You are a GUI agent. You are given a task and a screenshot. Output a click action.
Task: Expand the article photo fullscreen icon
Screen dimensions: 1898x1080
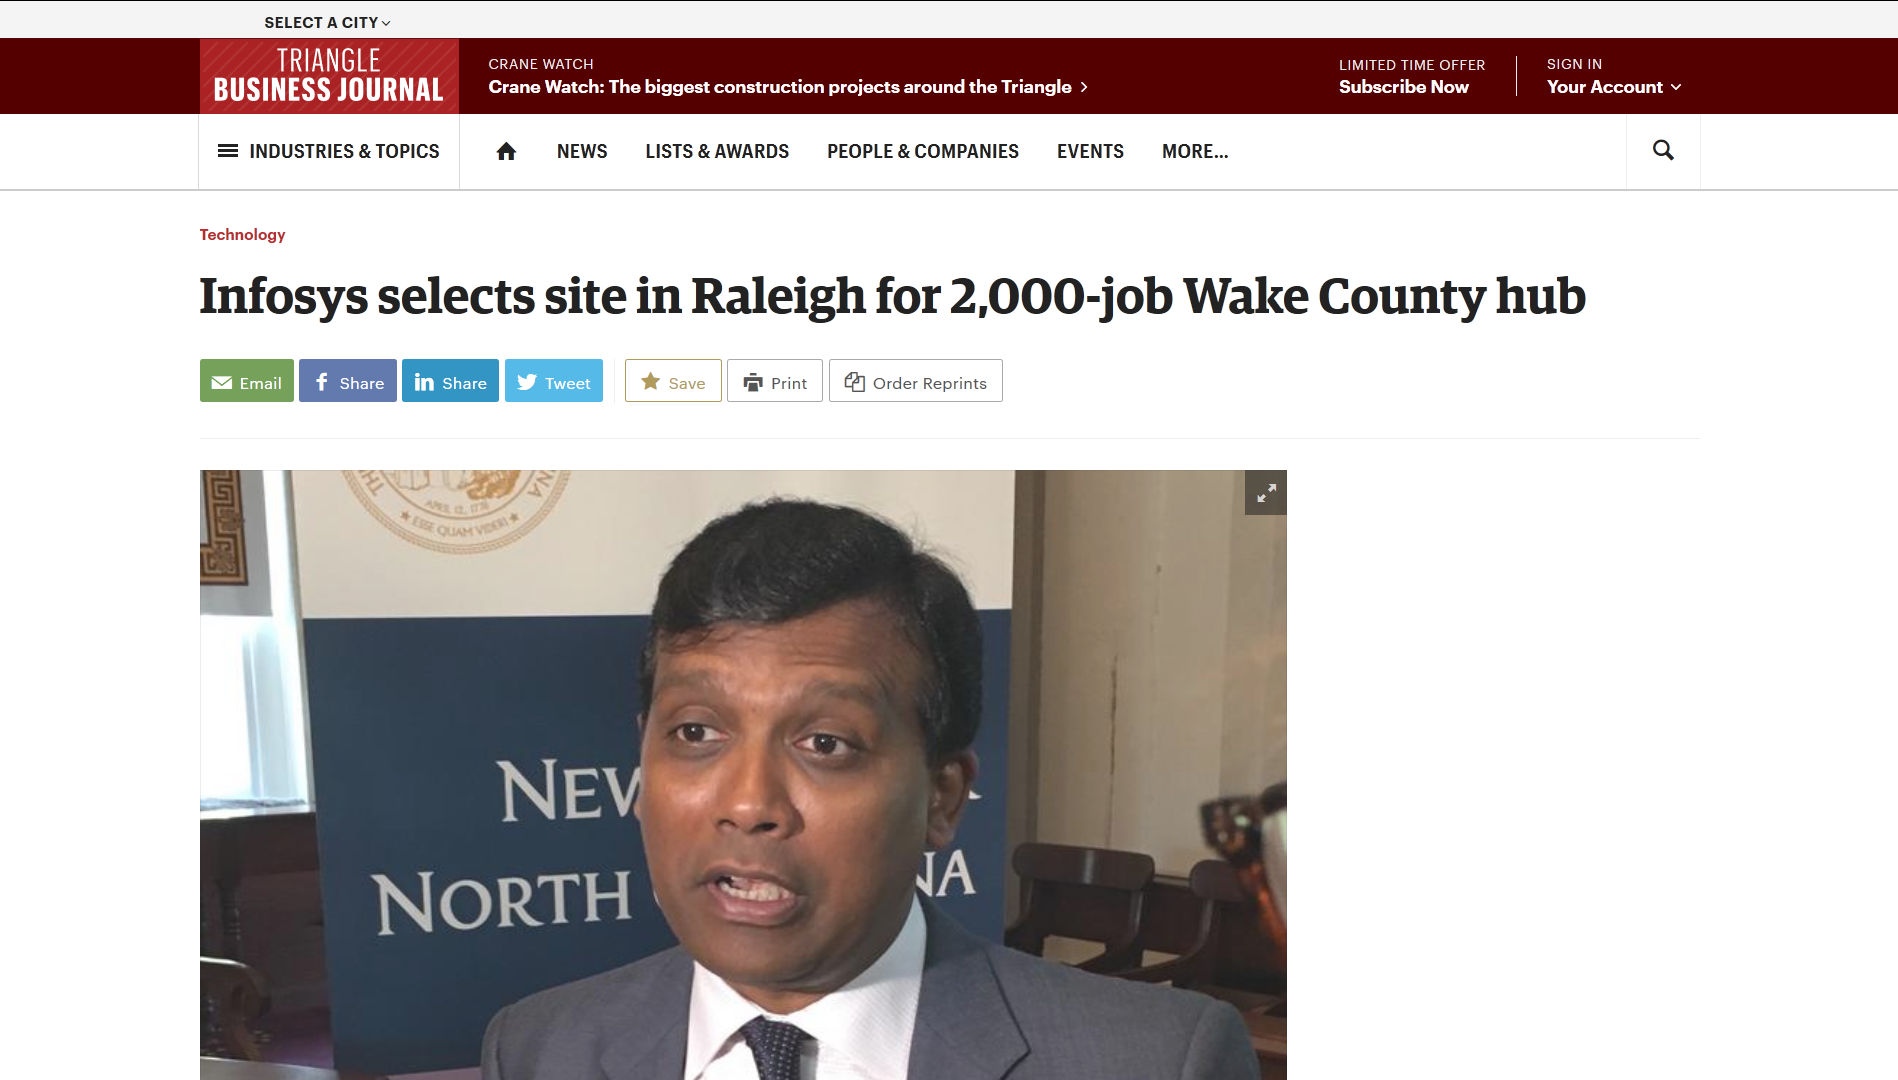pyautogui.click(x=1266, y=493)
